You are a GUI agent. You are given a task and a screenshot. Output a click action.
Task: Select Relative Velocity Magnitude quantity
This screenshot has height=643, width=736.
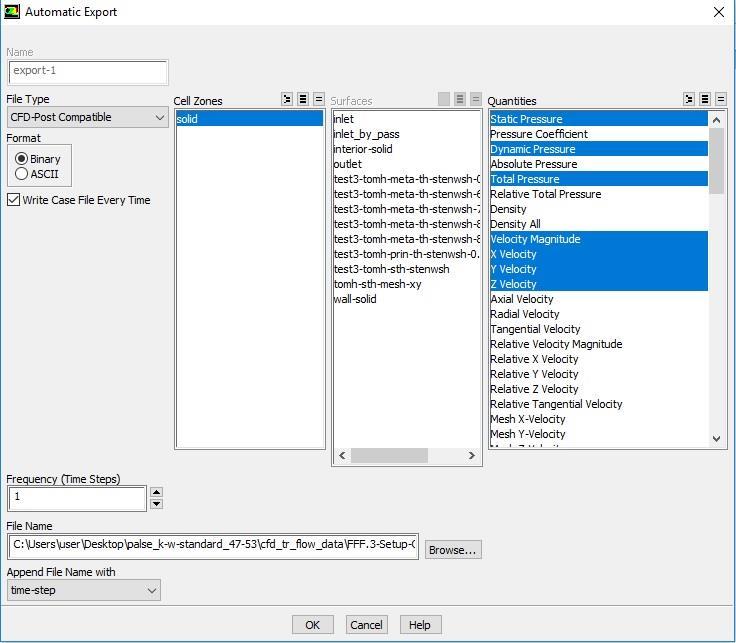point(599,344)
